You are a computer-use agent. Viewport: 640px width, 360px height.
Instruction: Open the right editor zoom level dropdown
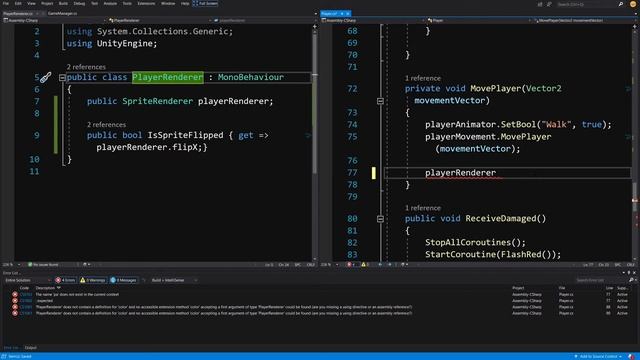click(330, 264)
